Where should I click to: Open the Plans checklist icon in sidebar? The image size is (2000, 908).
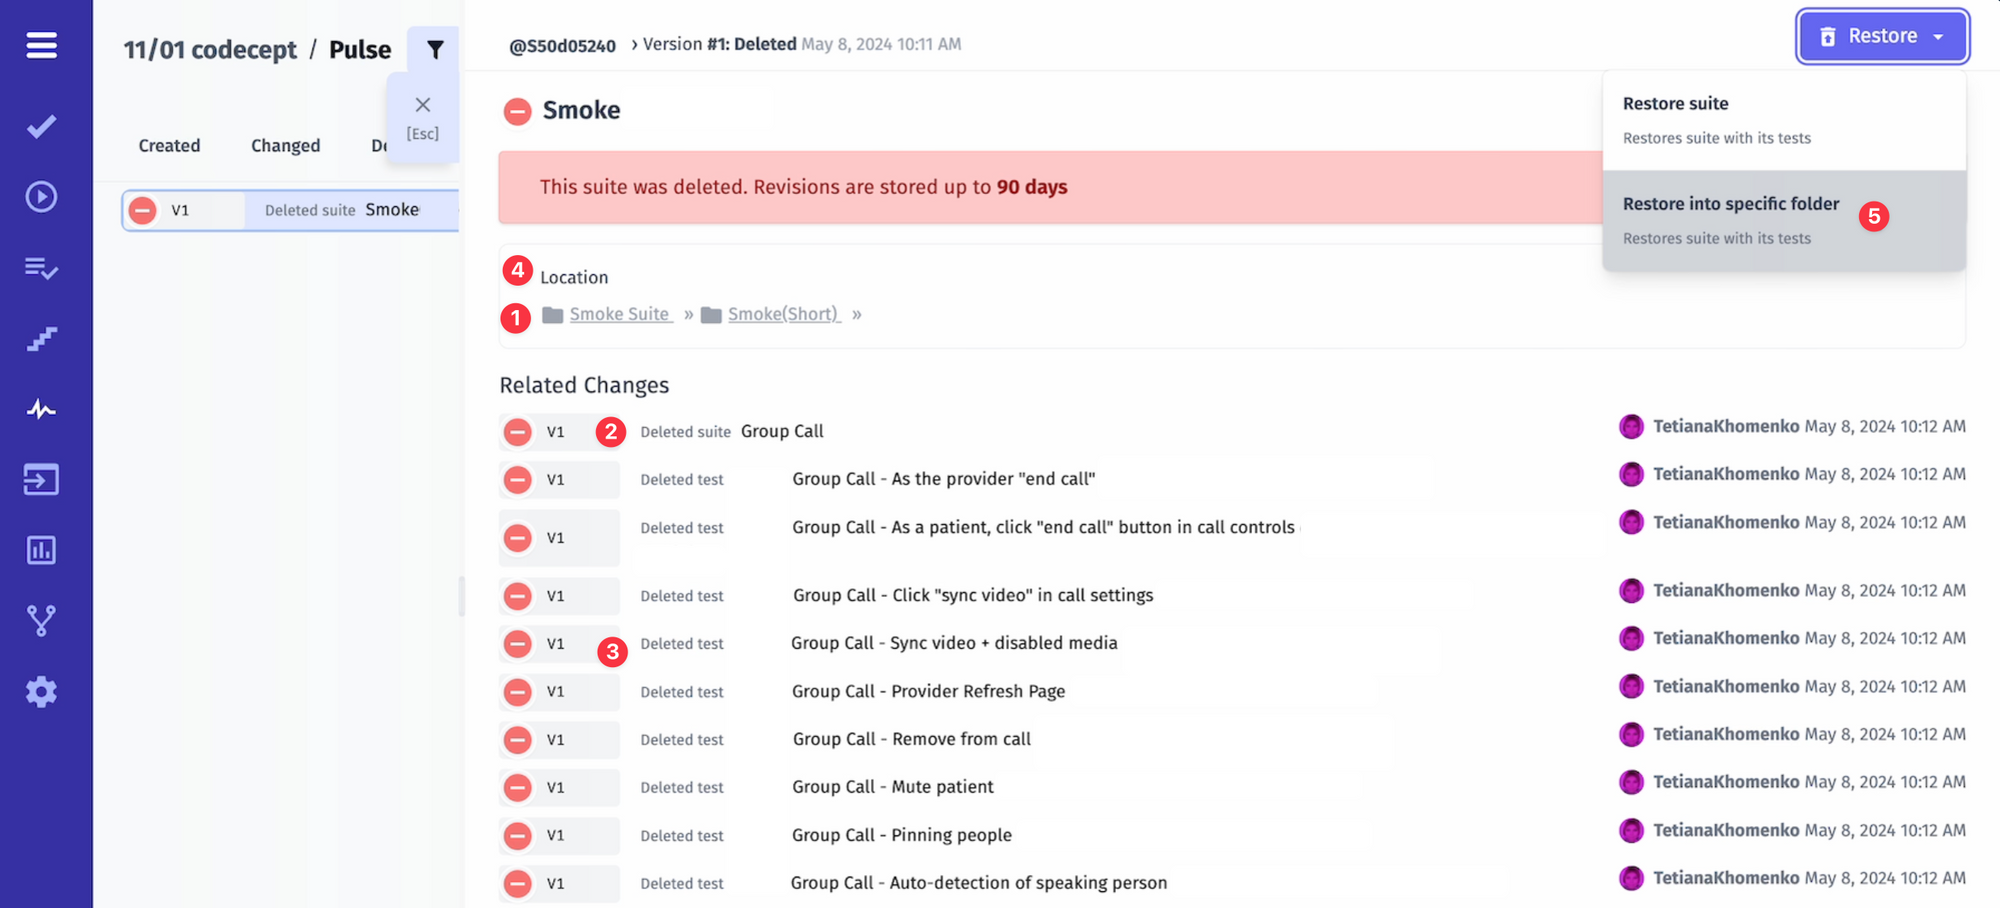tap(41, 268)
